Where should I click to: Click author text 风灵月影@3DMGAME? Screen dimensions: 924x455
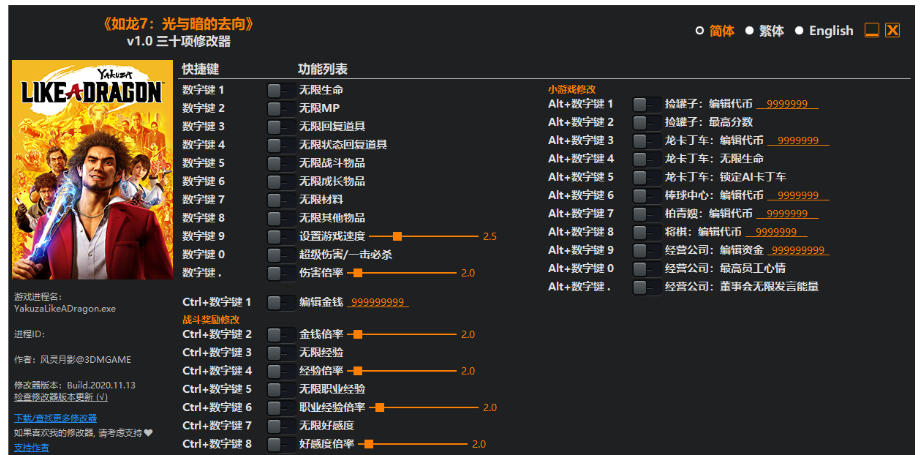coord(85,360)
